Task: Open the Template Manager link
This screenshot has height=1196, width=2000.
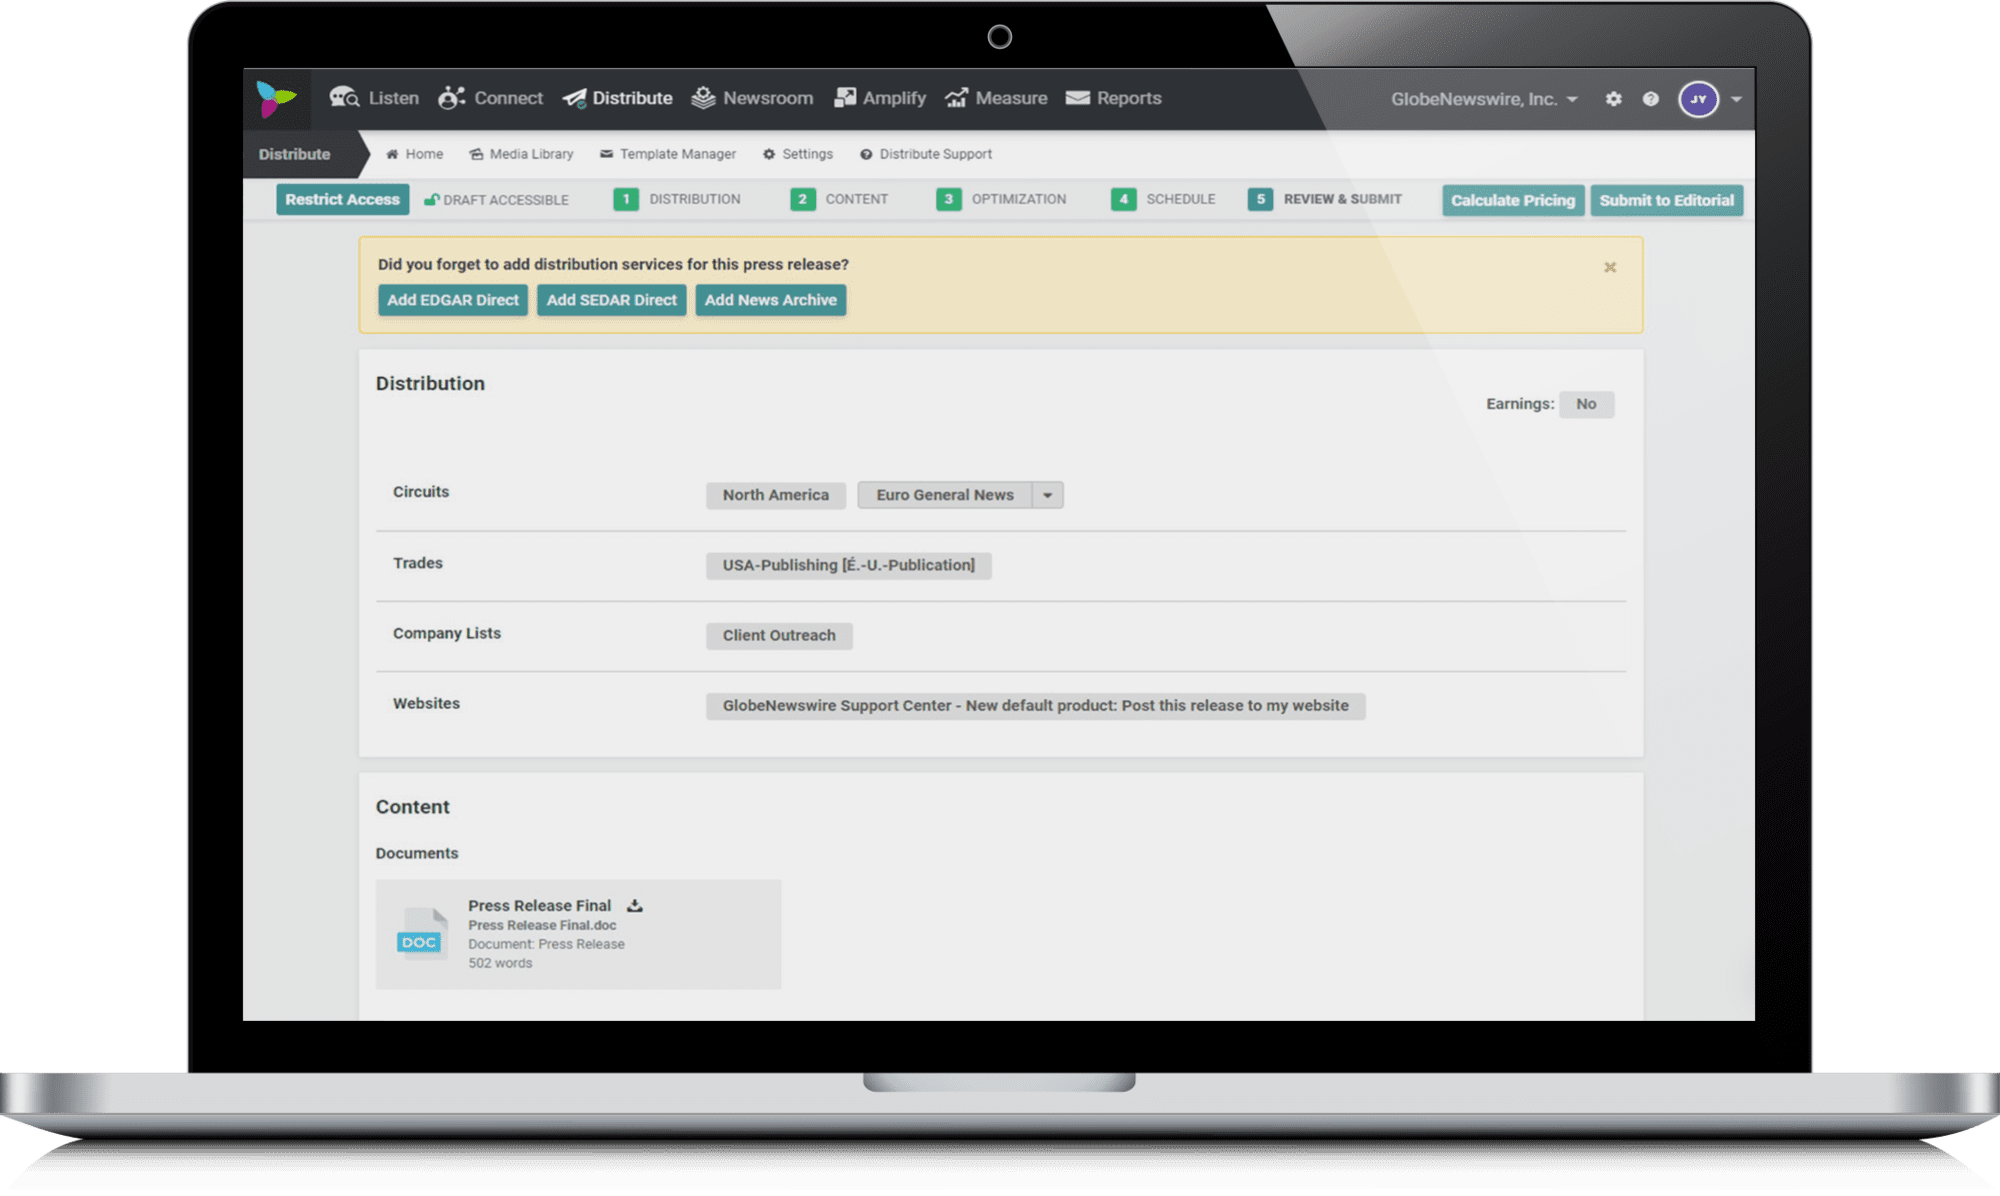Action: coord(667,154)
